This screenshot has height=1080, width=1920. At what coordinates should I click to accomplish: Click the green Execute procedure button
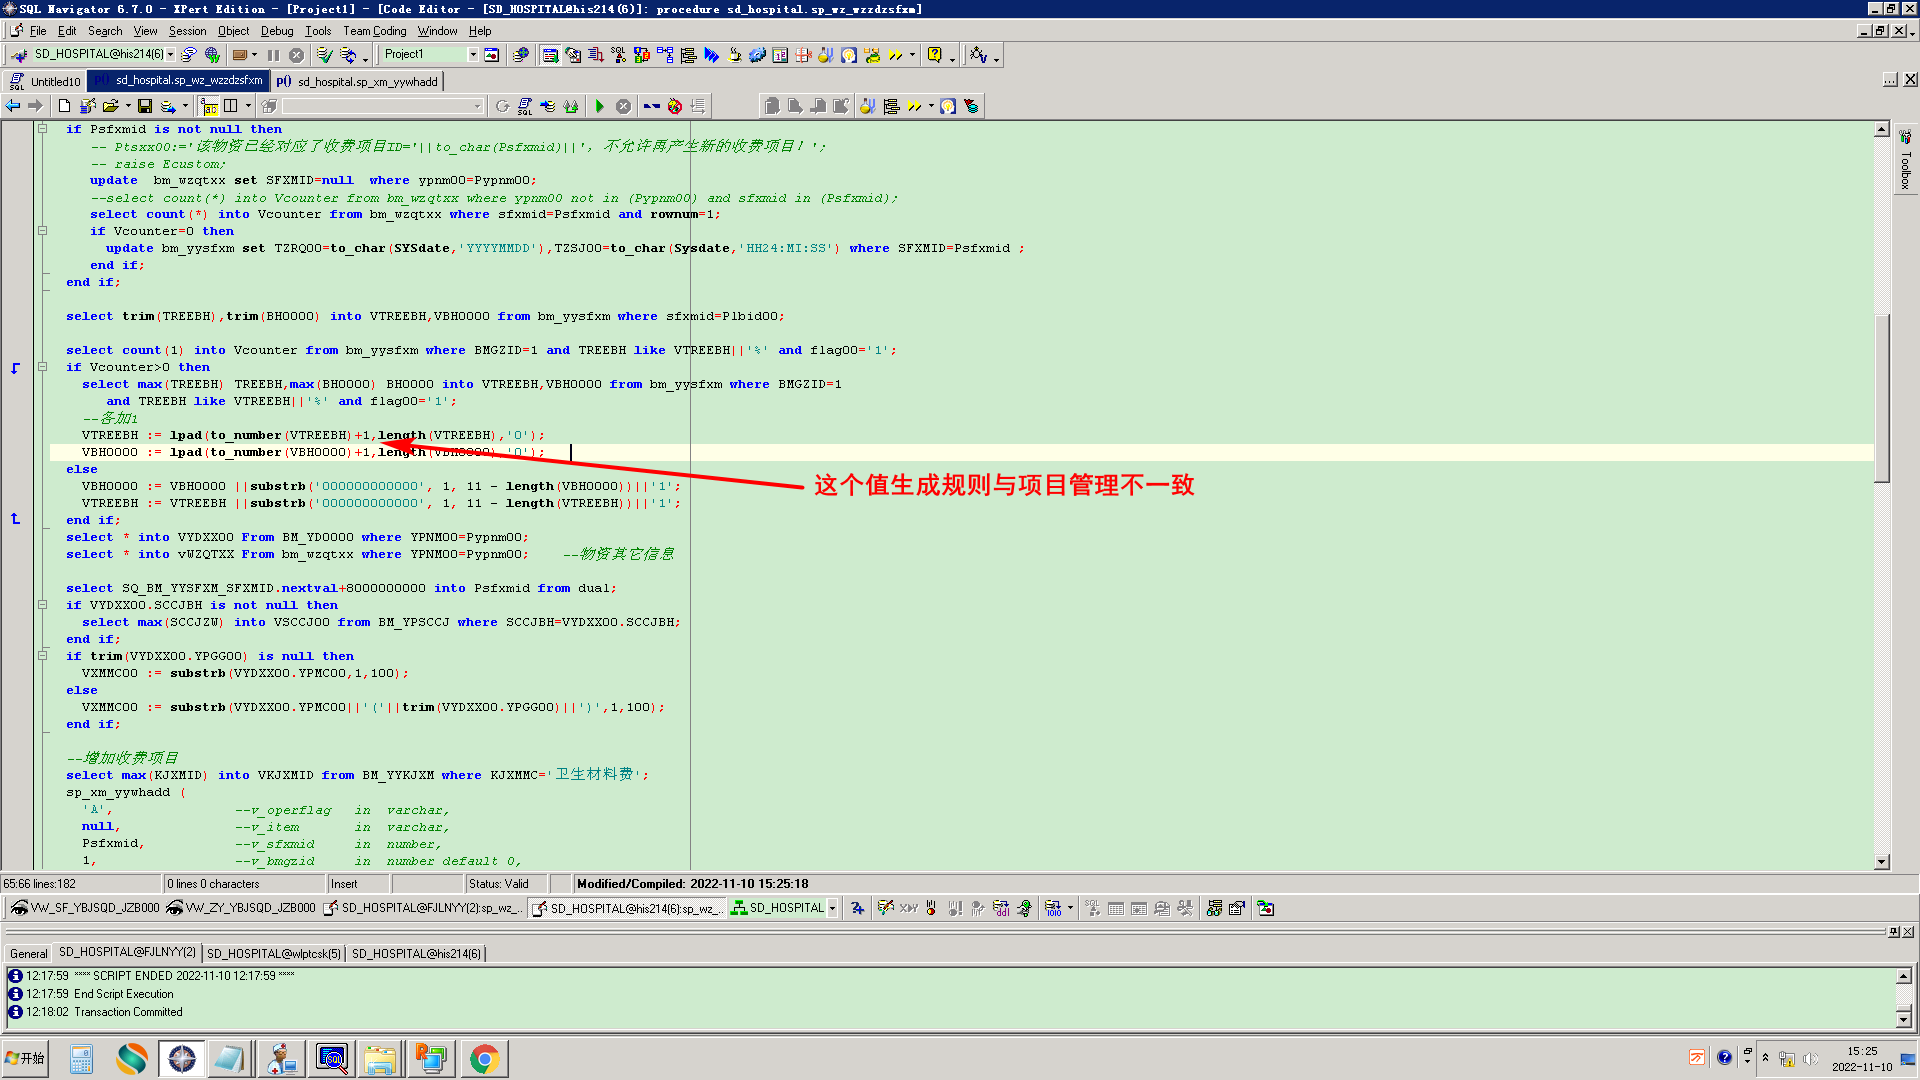coord(599,106)
